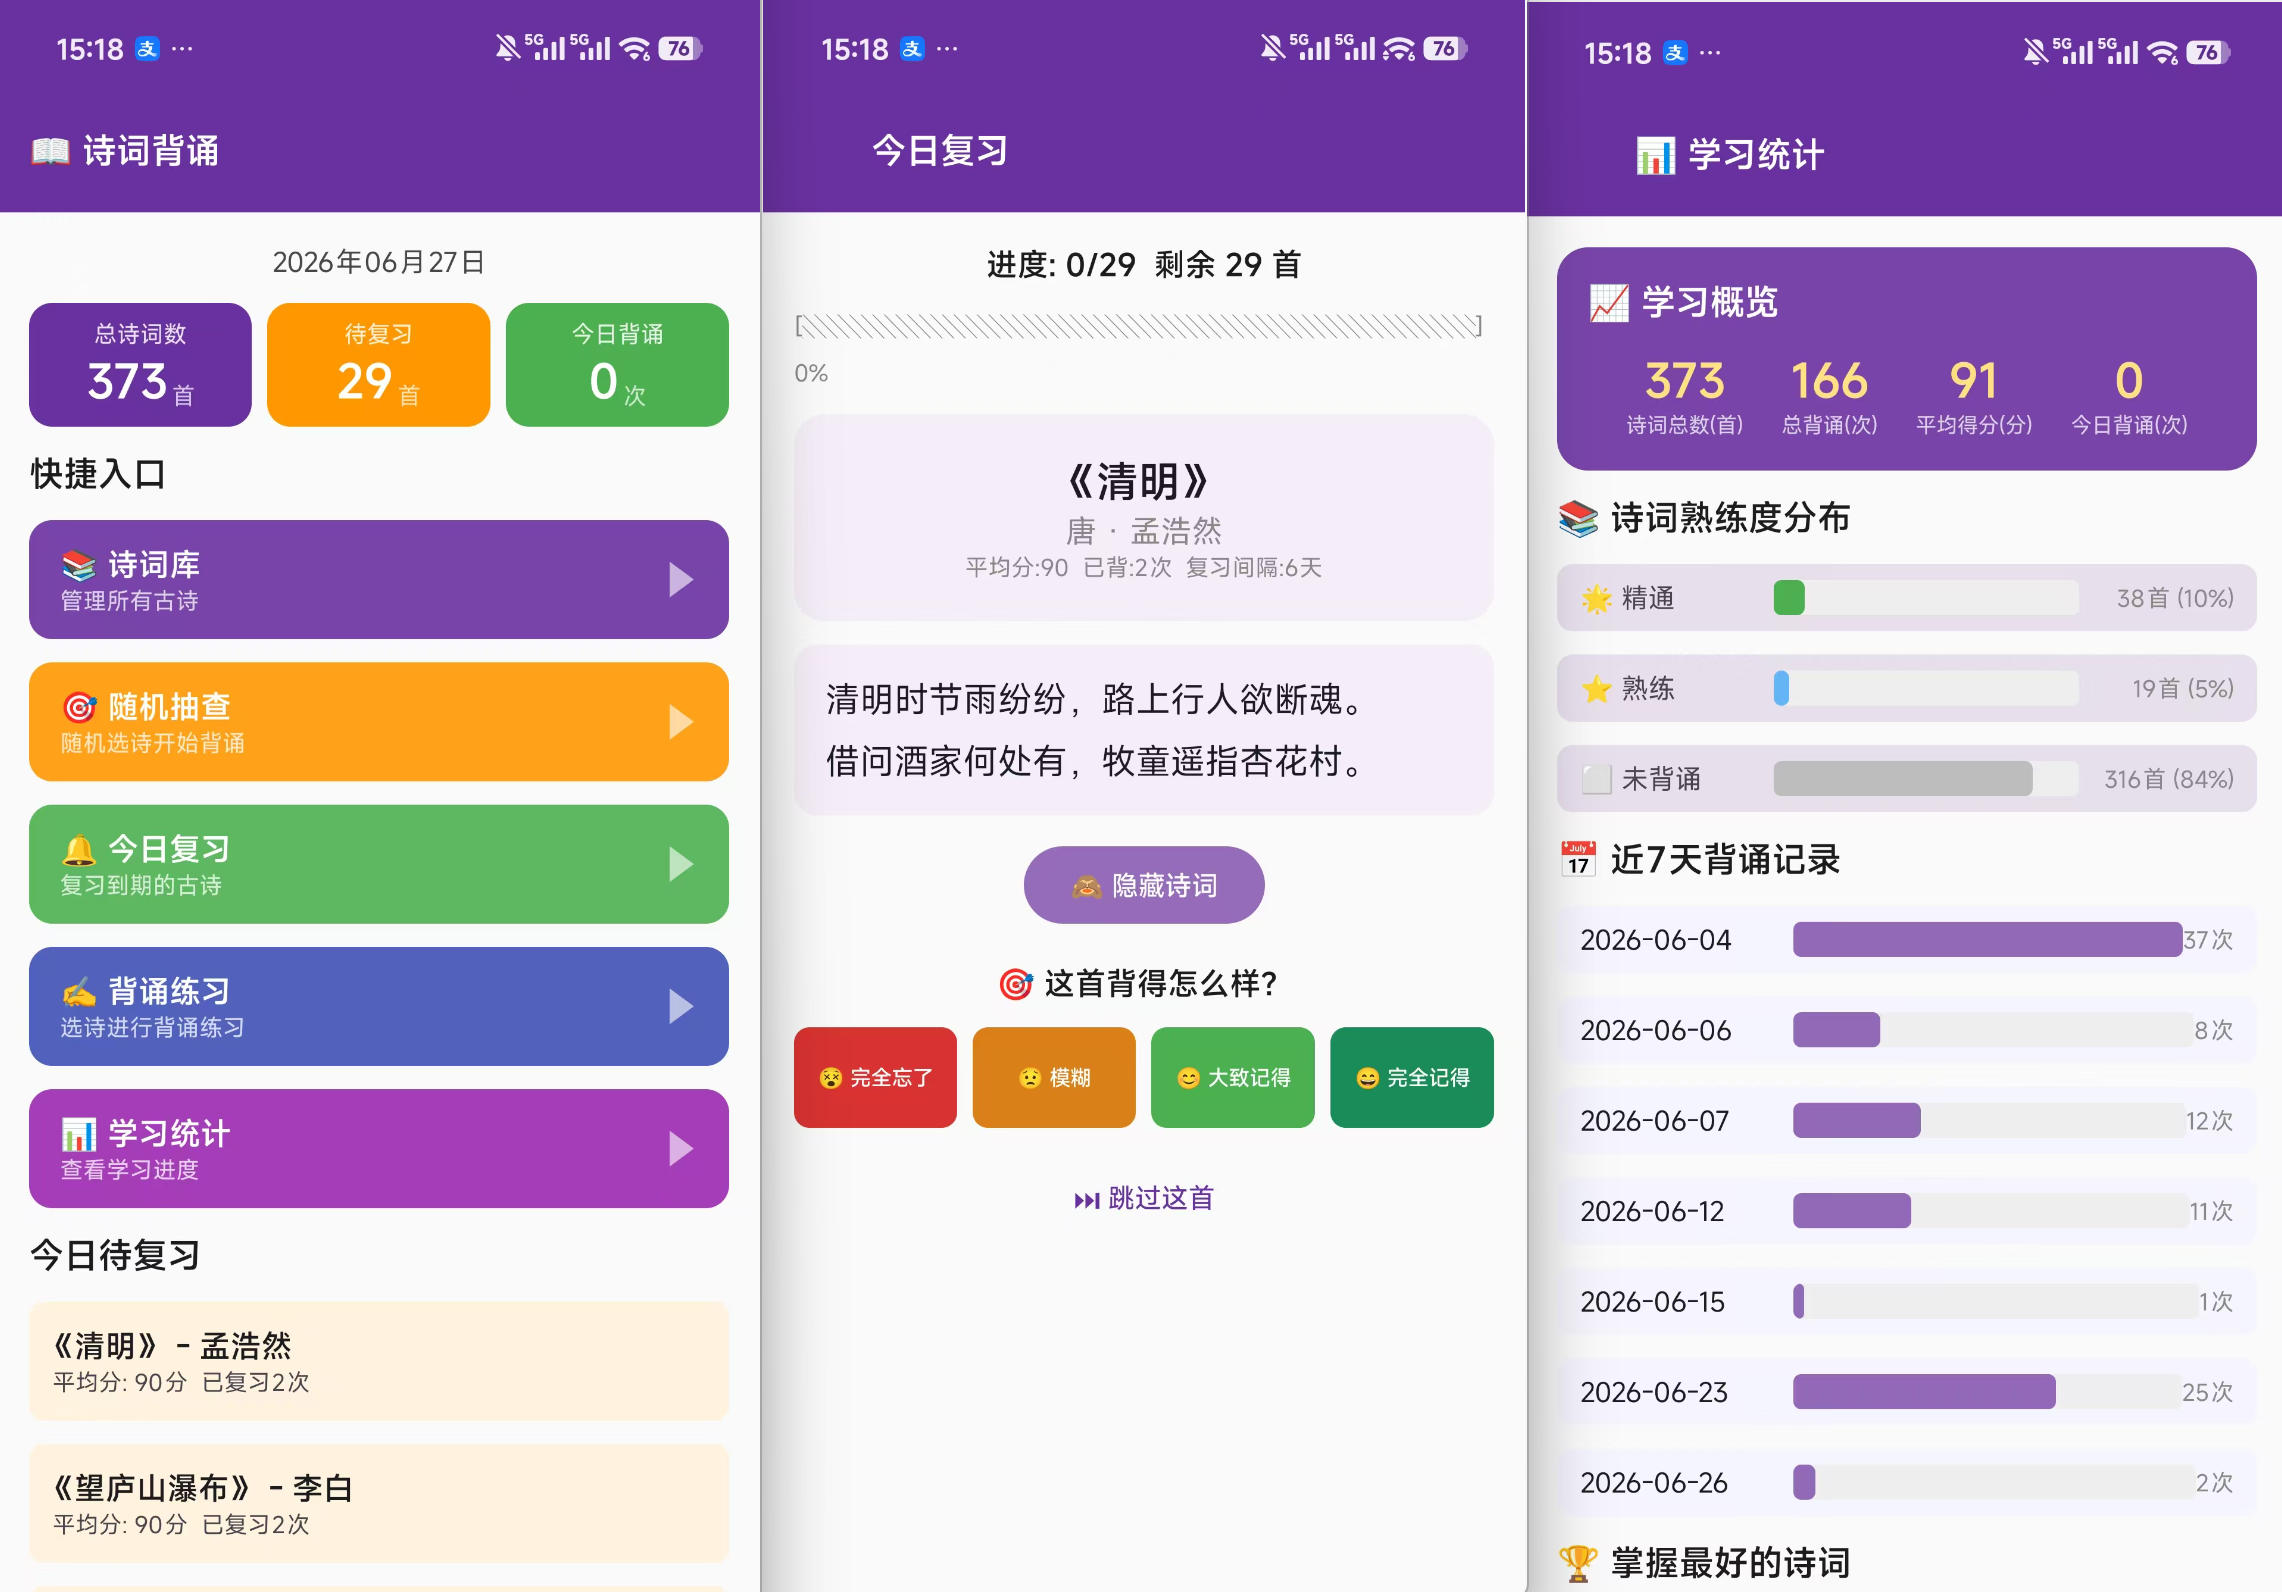Click the 隐藏诗词 button
This screenshot has width=2282, height=1592.
1144,885
